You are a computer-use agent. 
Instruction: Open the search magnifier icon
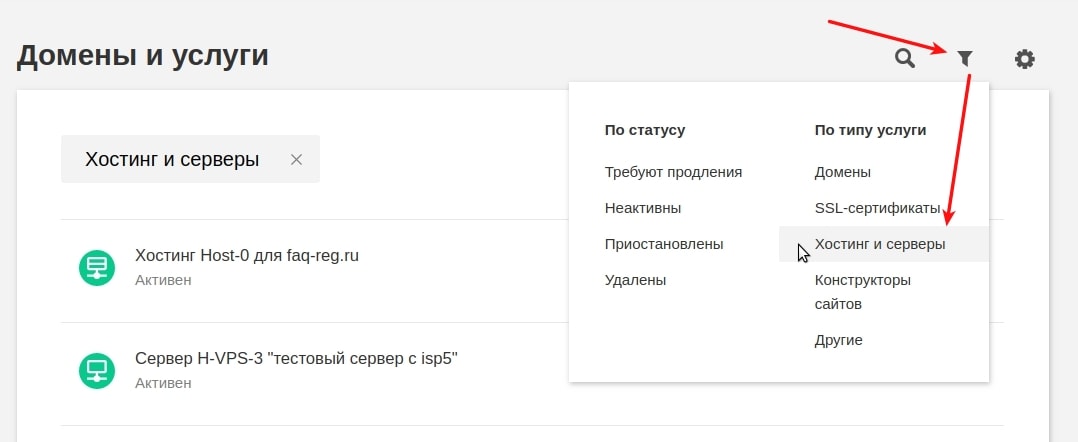tap(905, 59)
